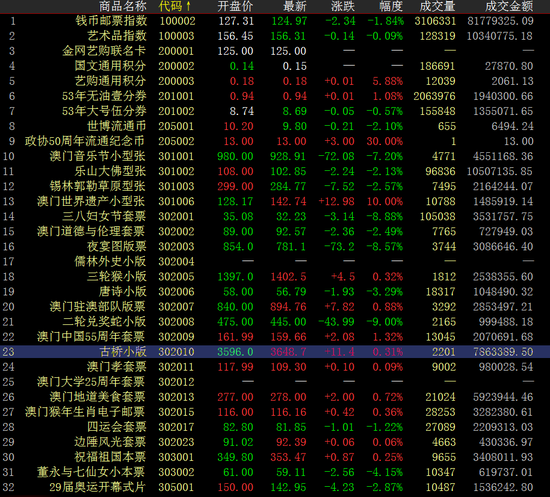
Task: Select the 世博流通币 row name
Action: pos(116,126)
